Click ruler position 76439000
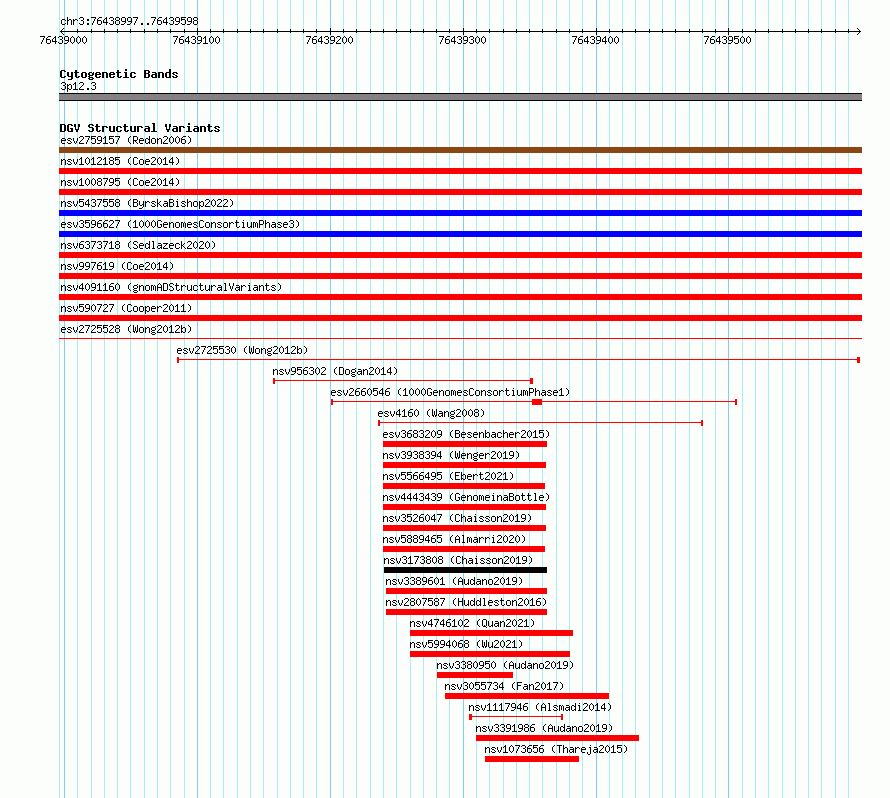Image resolution: width=890 pixels, height=798 pixels. pyautogui.click(x=64, y=40)
